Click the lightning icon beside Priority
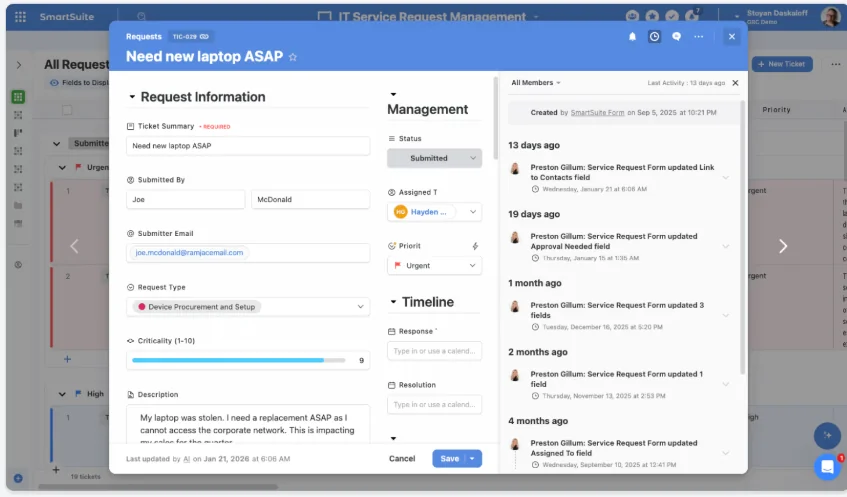847x497 pixels. tap(475, 246)
